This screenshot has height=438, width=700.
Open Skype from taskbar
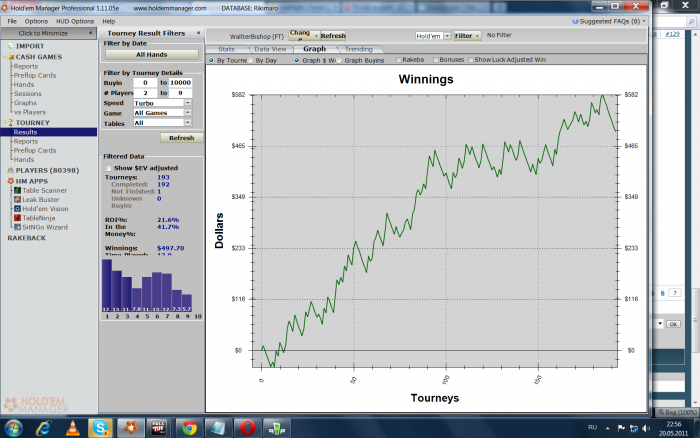pos(100,428)
